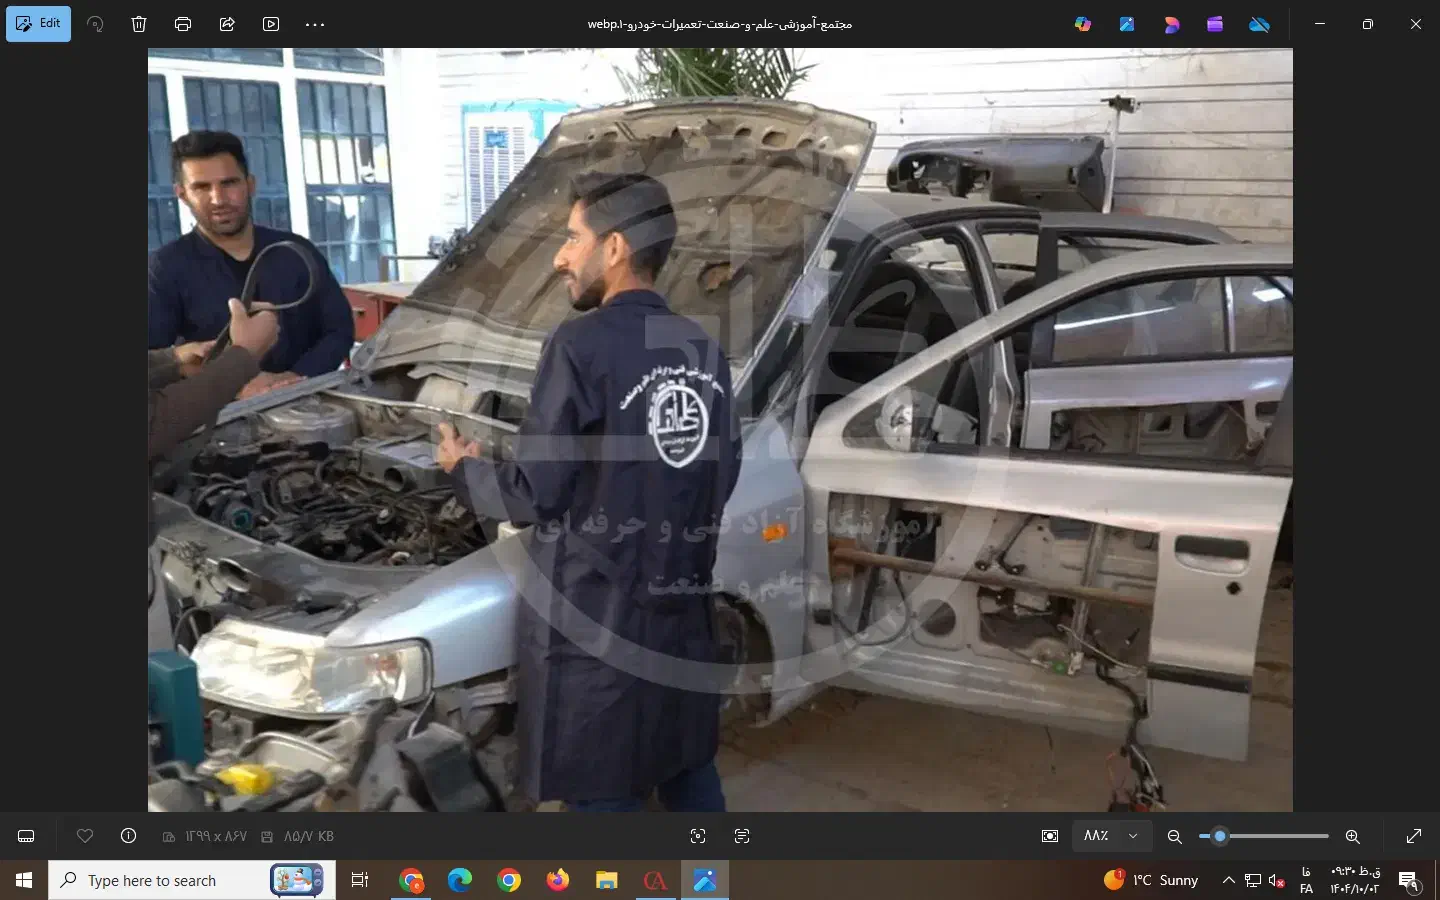
Task: Toggle the file info pane
Action: (128, 836)
